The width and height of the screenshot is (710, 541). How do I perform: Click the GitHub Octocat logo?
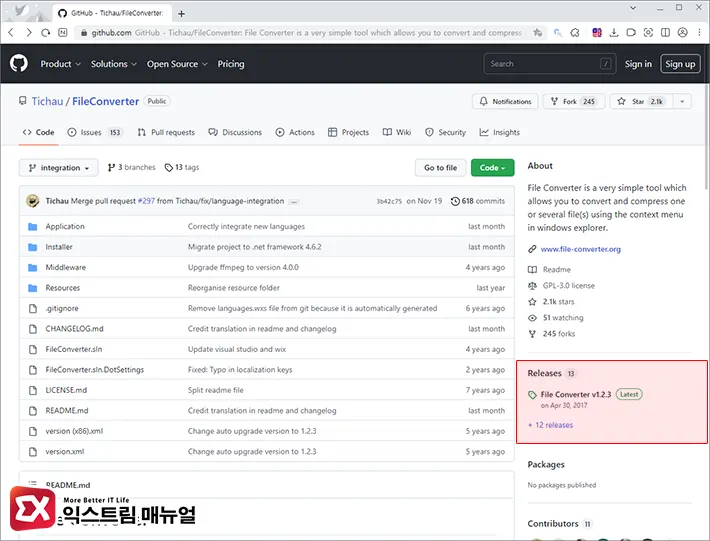19,64
